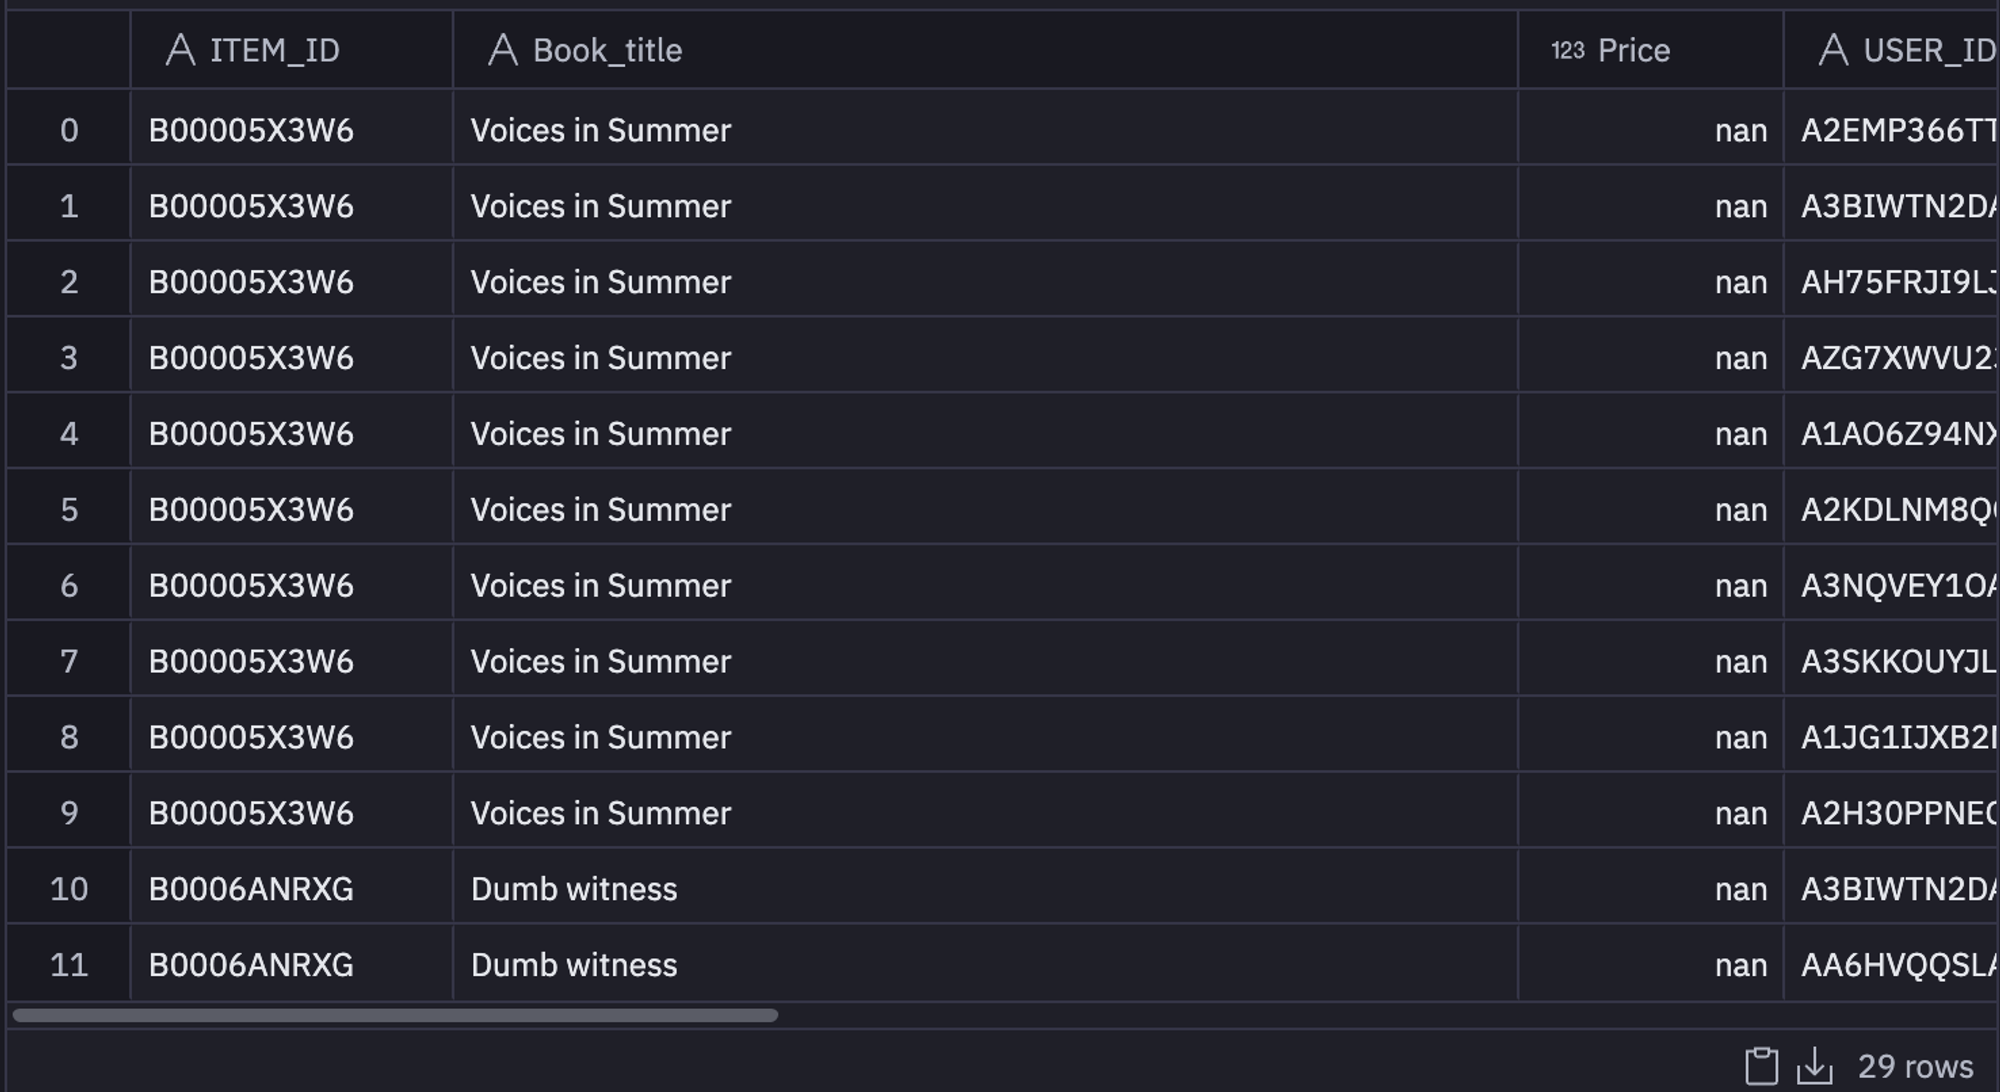The image size is (2000, 1092).
Task: Click the text type icon beside Book_title
Action: (502, 50)
